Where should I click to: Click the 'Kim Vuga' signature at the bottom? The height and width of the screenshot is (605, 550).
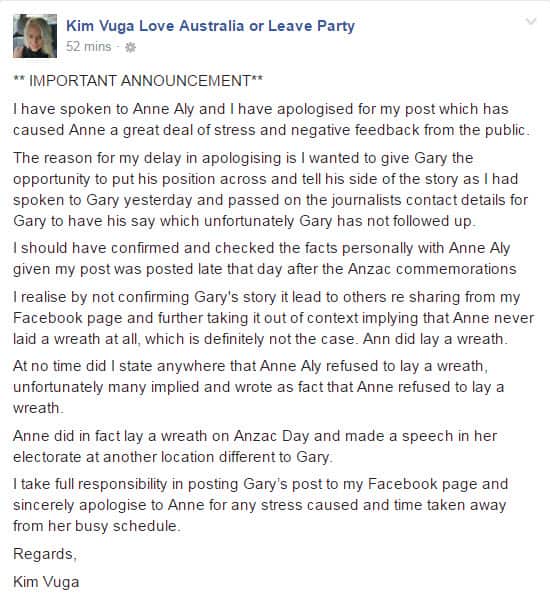46,582
